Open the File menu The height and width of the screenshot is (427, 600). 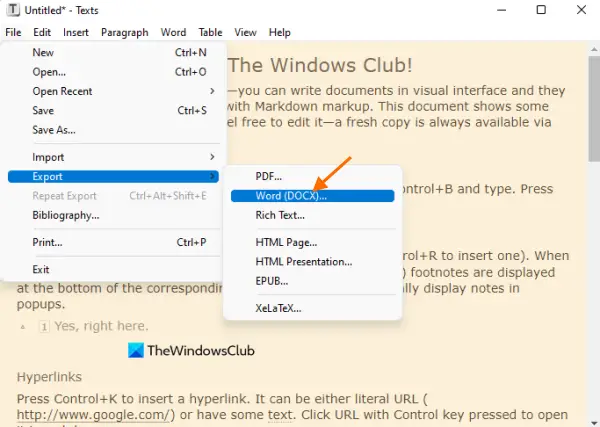tap(13, 33)
